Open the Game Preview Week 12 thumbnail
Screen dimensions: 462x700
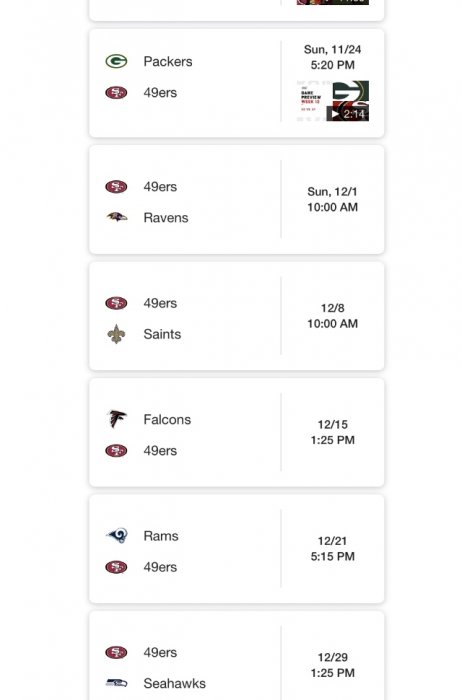click(333, 101)
